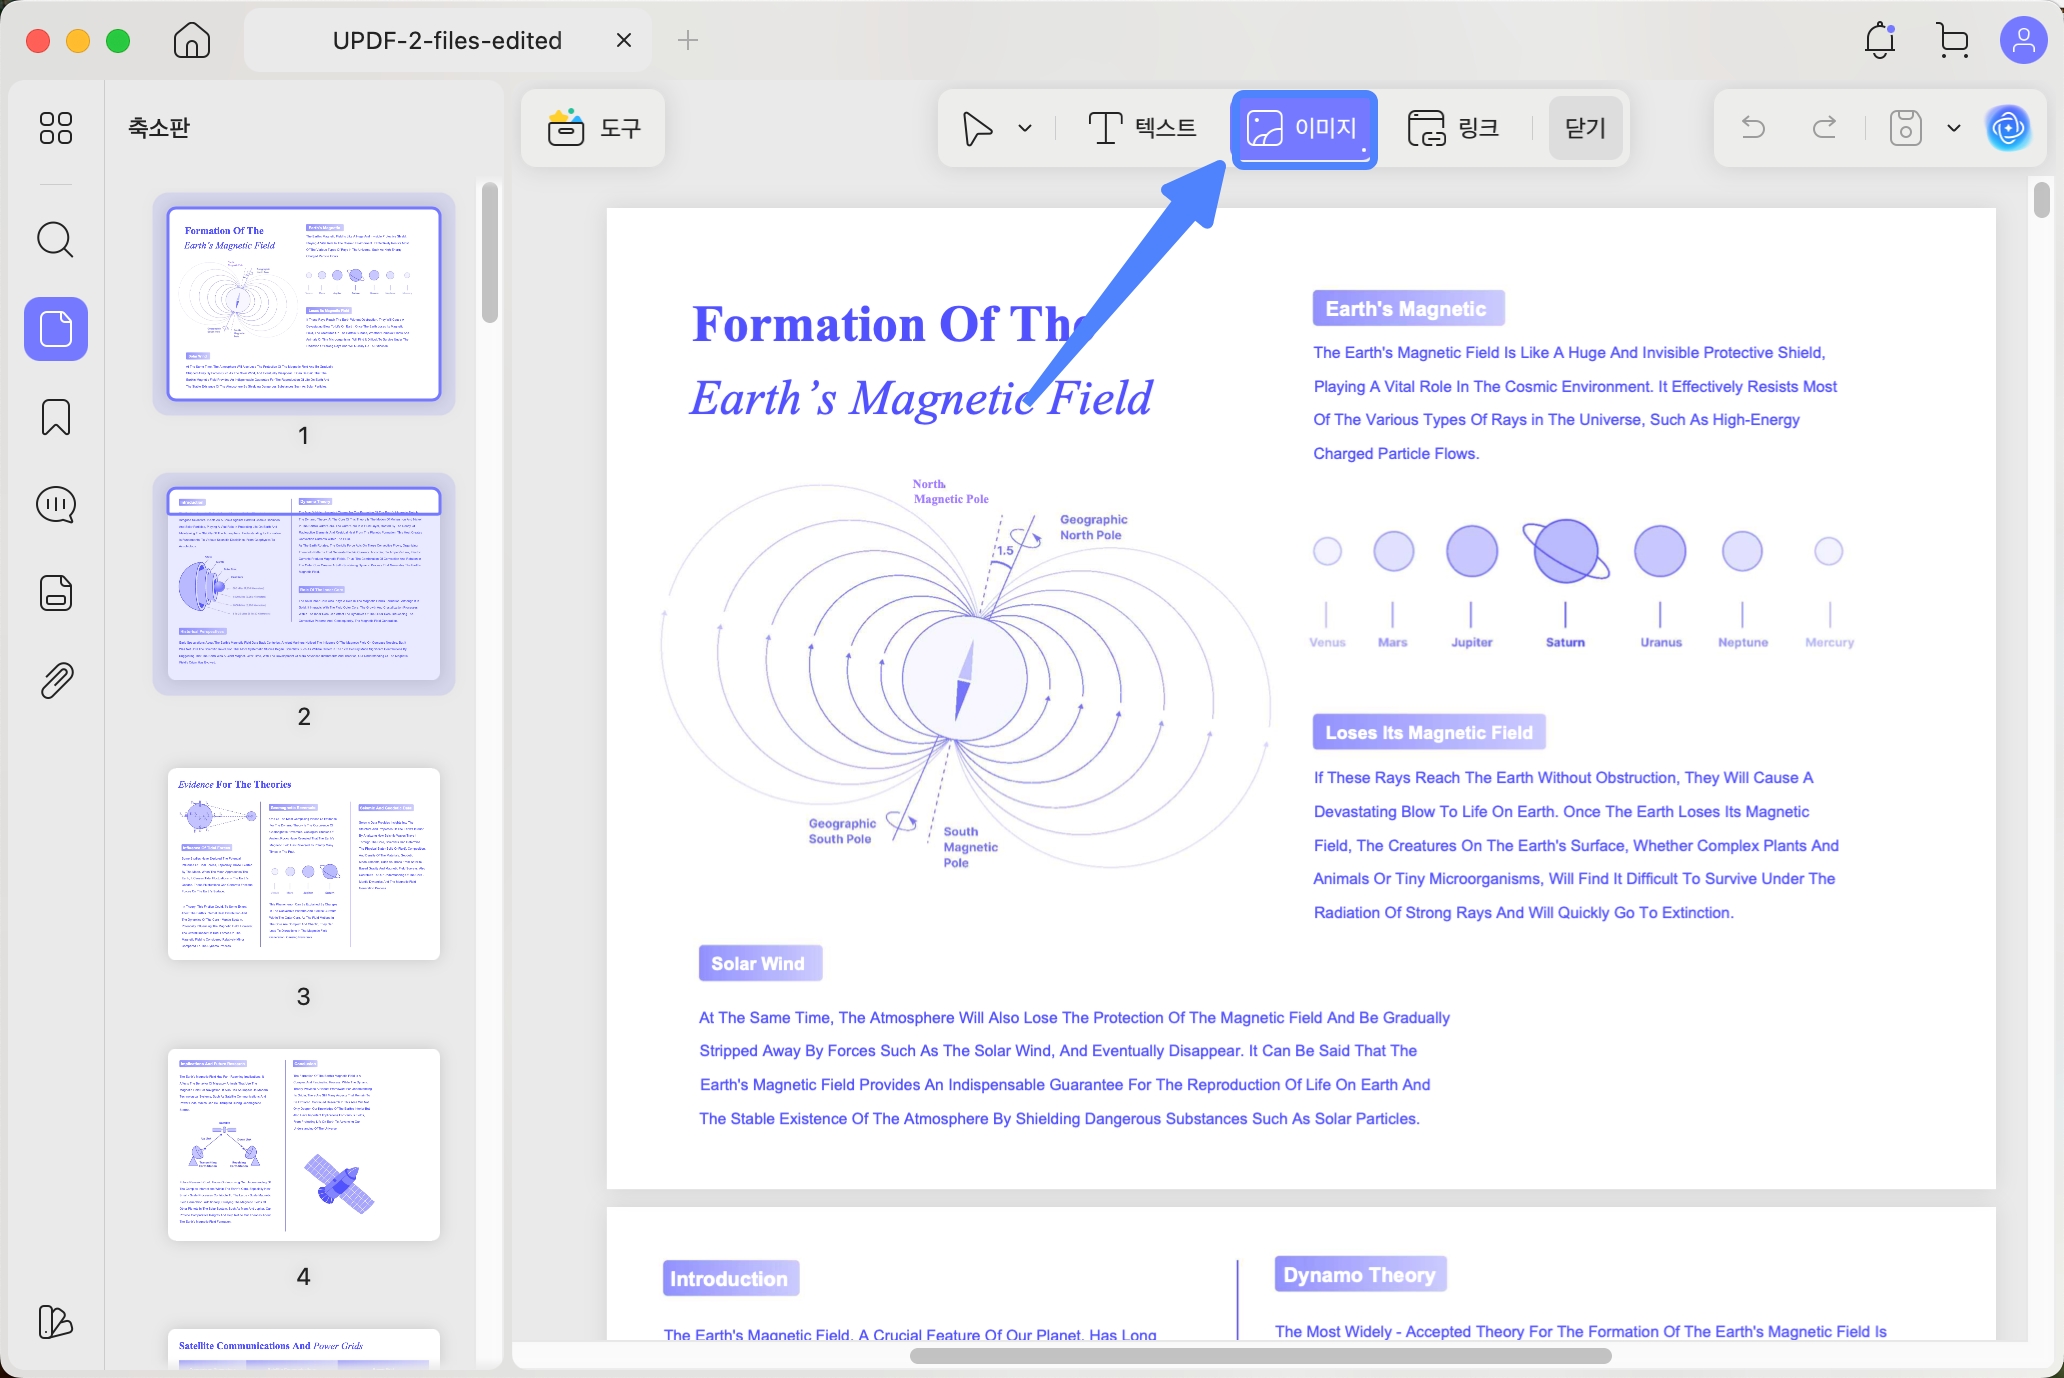Click the South Magnetic Pole label
2064x1378 pixels.
tap(970, 847)
